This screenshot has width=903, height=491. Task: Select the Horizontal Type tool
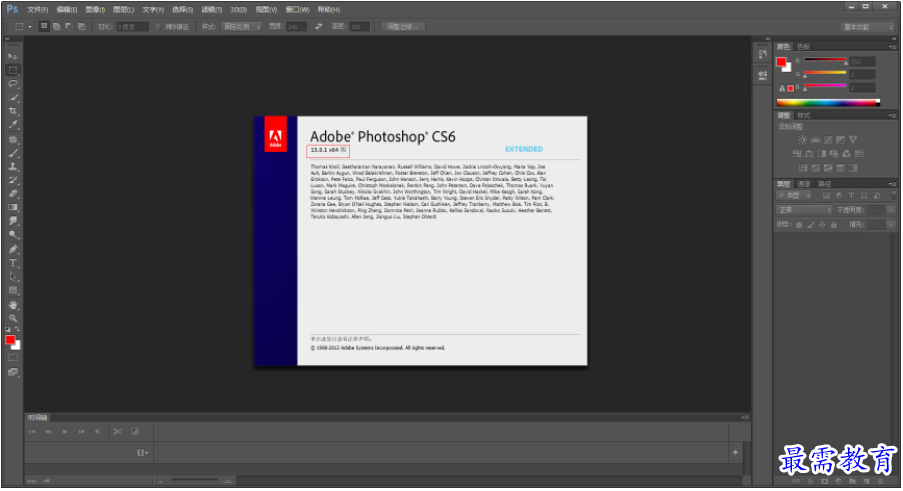(x=13, y=263)
